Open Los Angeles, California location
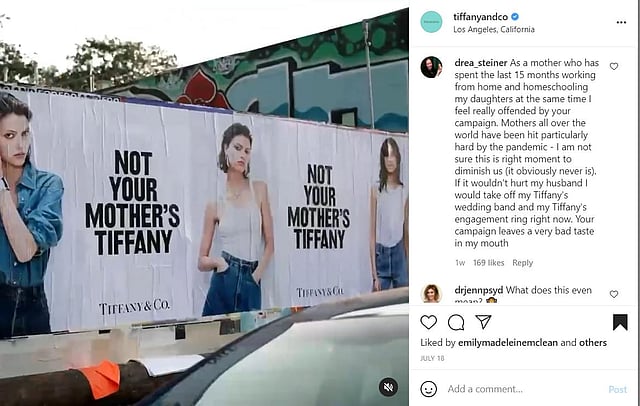The width and height of the screenshot is (640, 406). pyautogui.click(x=494, y=29)
